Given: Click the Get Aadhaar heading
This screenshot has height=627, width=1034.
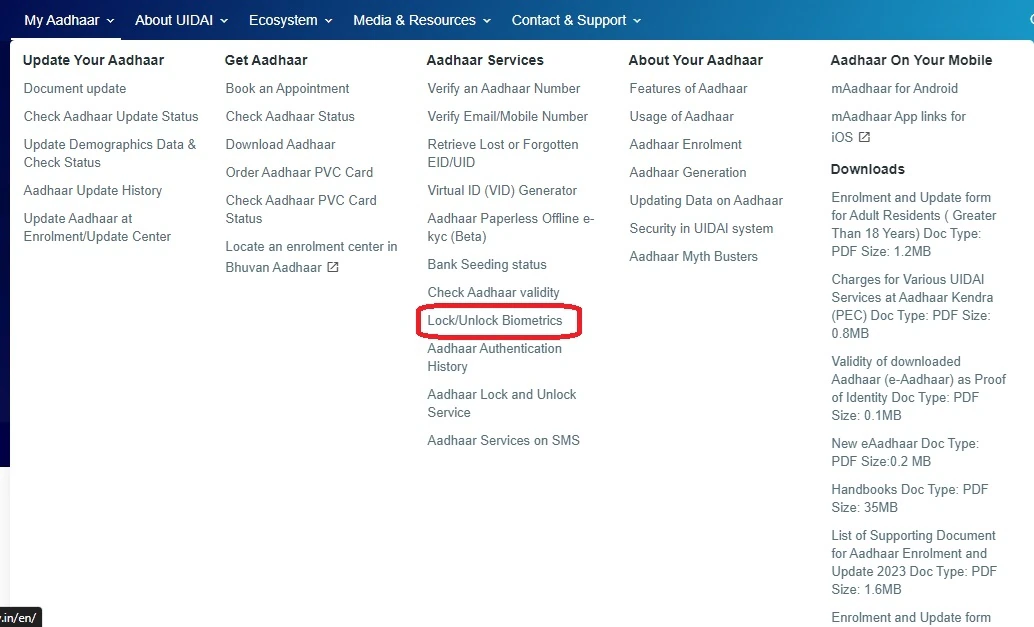Looking at the screenshot, I should [266, 60].
